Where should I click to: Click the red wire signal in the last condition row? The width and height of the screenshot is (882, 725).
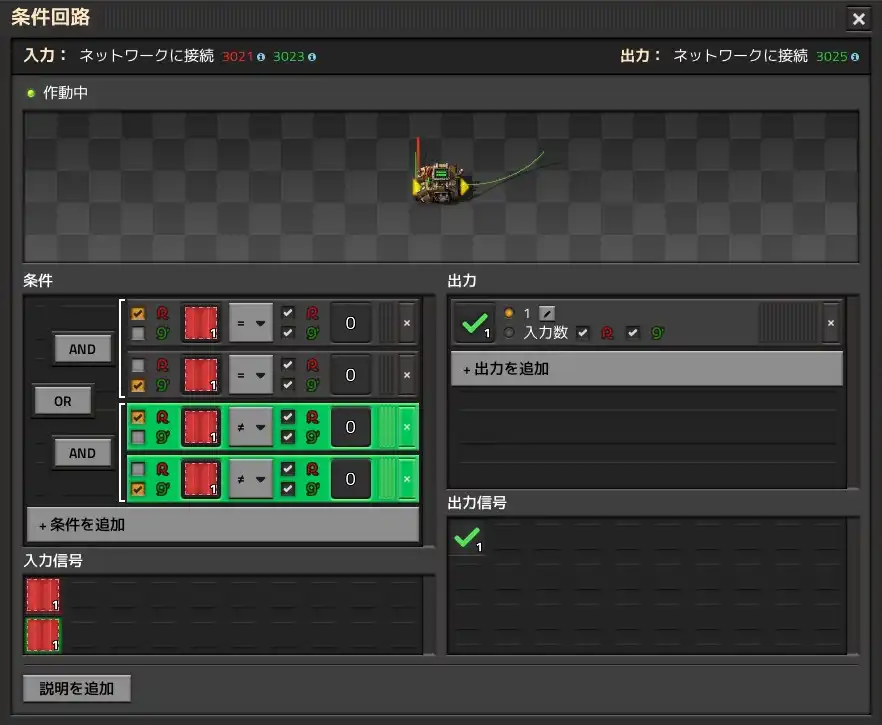tap(200, 479)
